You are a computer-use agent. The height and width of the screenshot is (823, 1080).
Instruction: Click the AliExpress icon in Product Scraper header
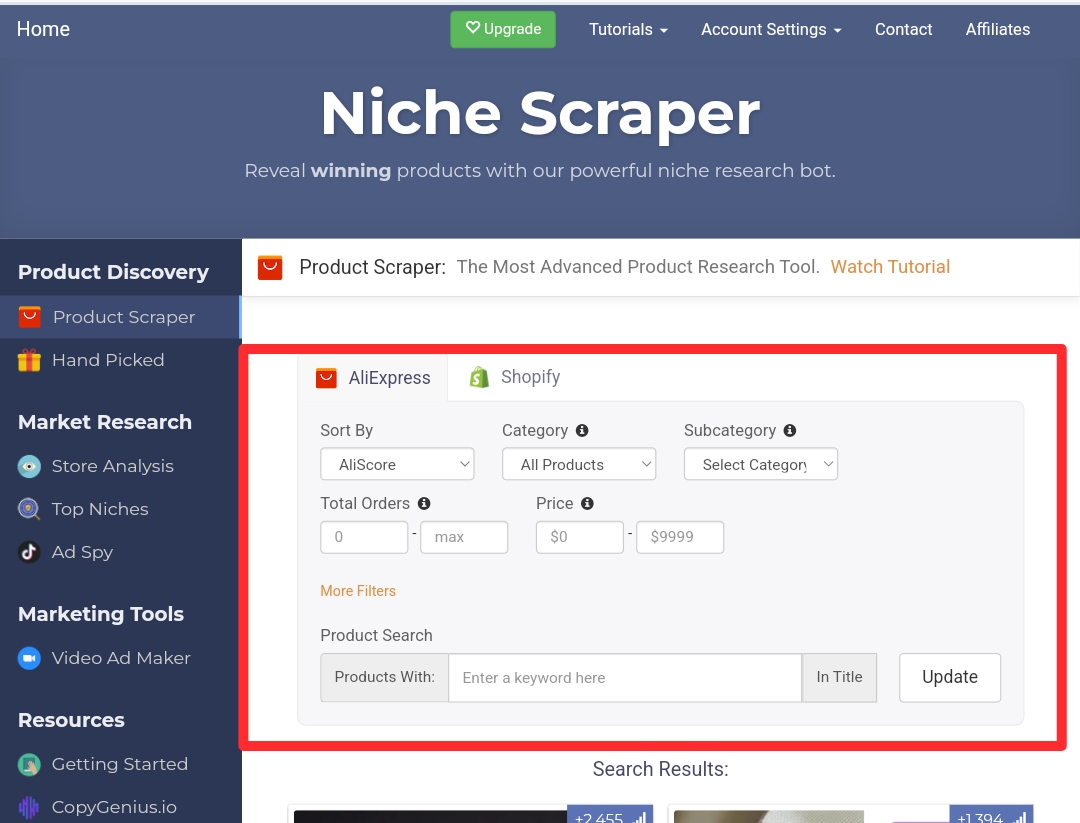[x=270, y=267]
